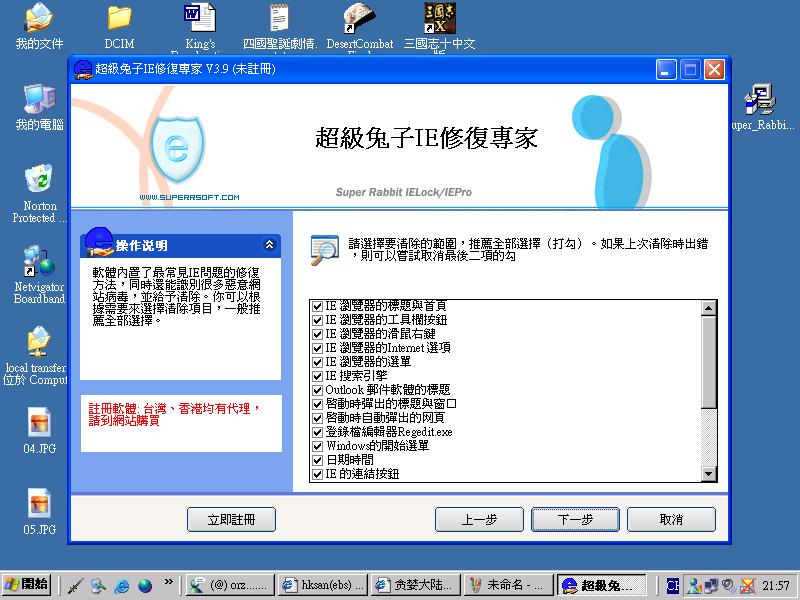Screen dimensions: 800x600
Task: Click the sword quick launch icon
Action: pos(75,586)
